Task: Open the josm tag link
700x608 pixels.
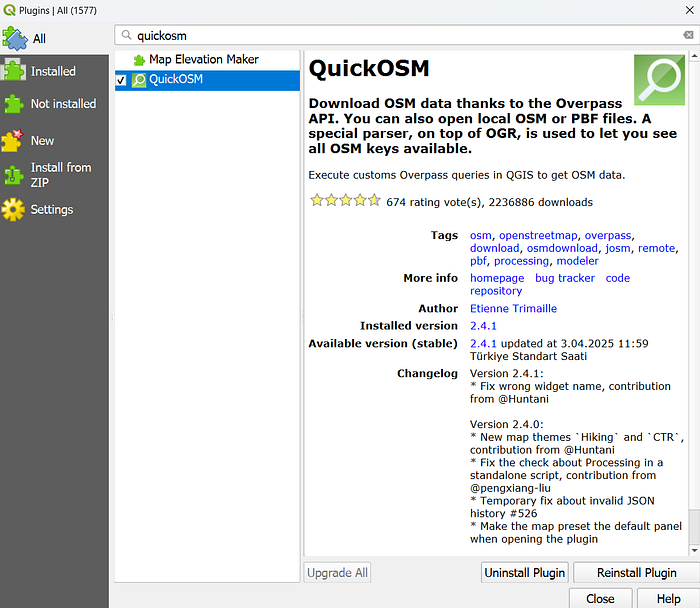Action: (618, 248)
